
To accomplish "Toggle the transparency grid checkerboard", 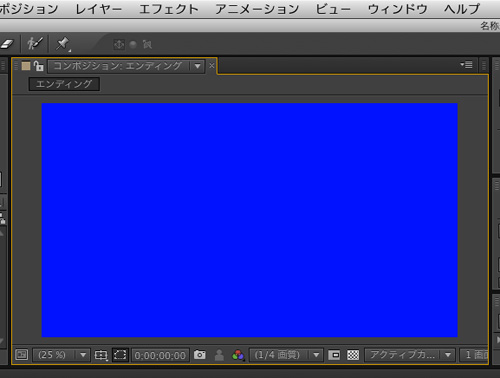I will click(x=353, y=355).
